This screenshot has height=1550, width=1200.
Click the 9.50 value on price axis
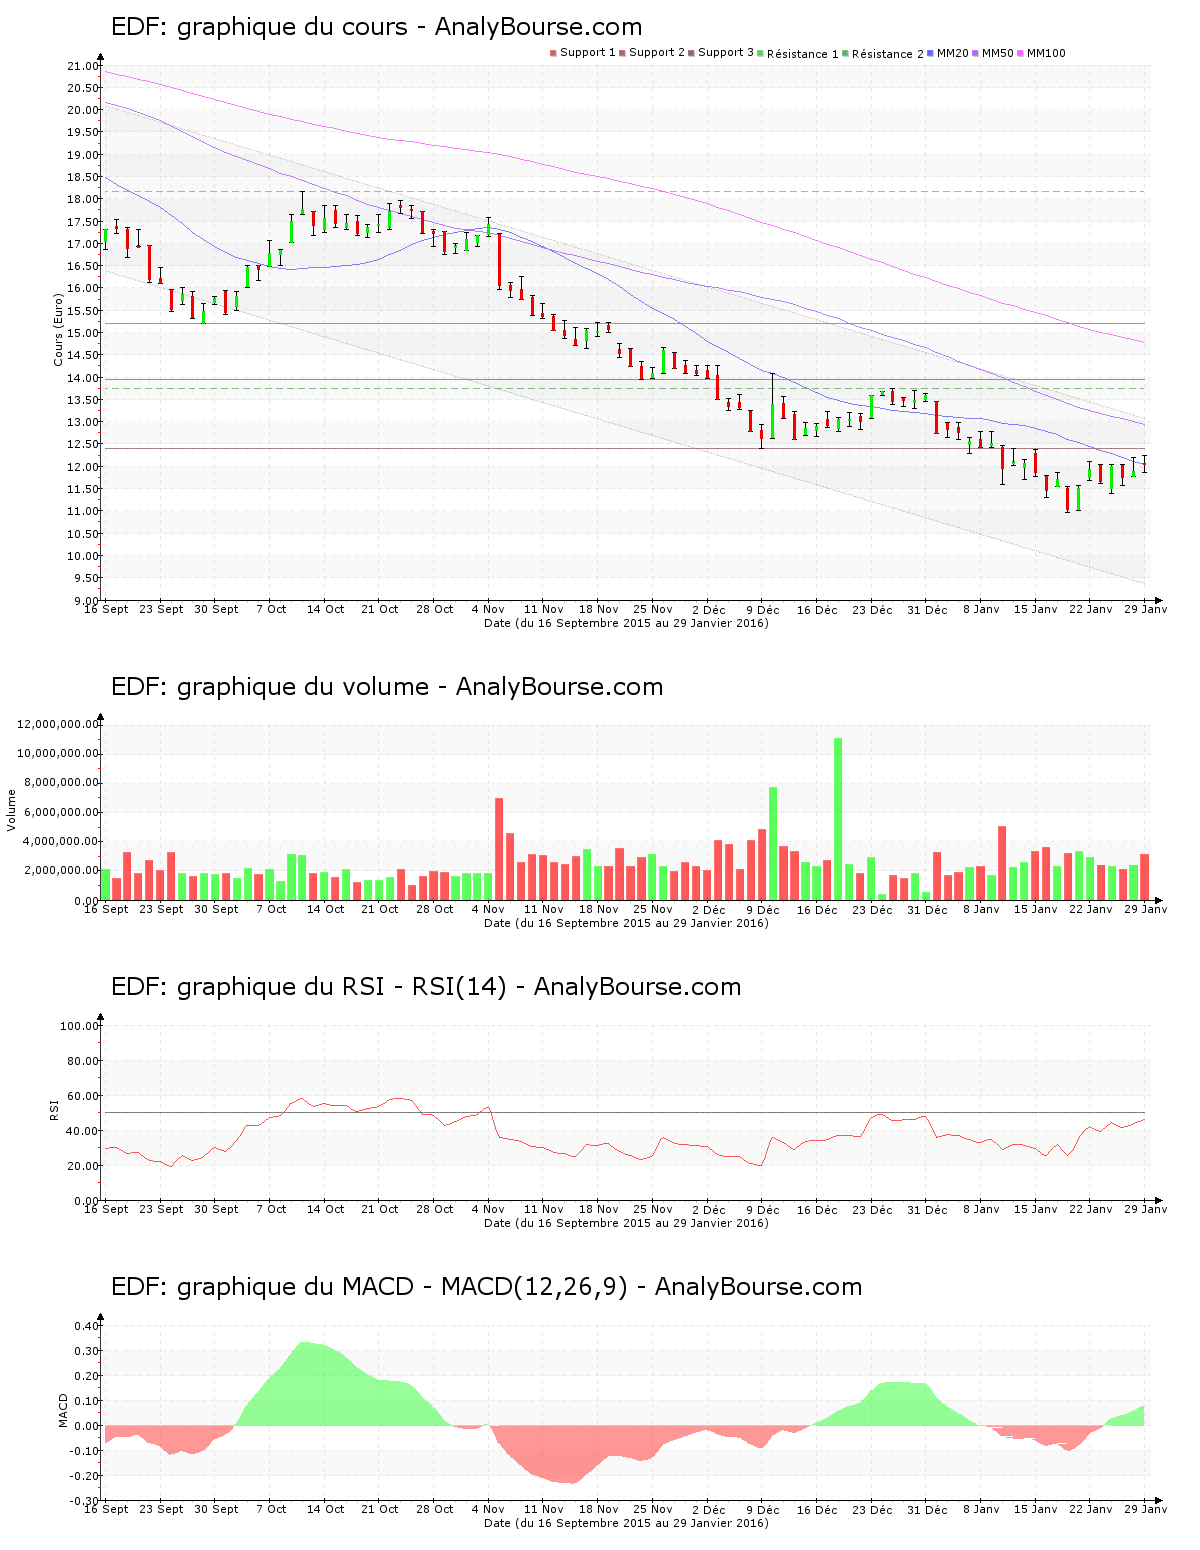86,578
